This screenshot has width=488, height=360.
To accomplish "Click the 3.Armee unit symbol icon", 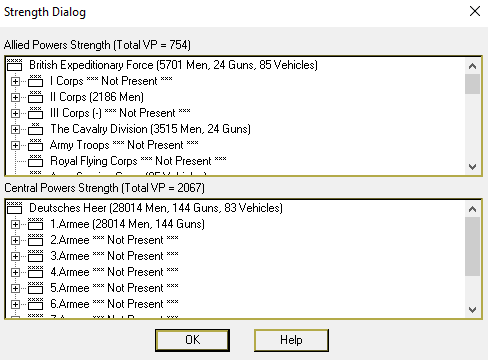I will click(x=35, y=256).
